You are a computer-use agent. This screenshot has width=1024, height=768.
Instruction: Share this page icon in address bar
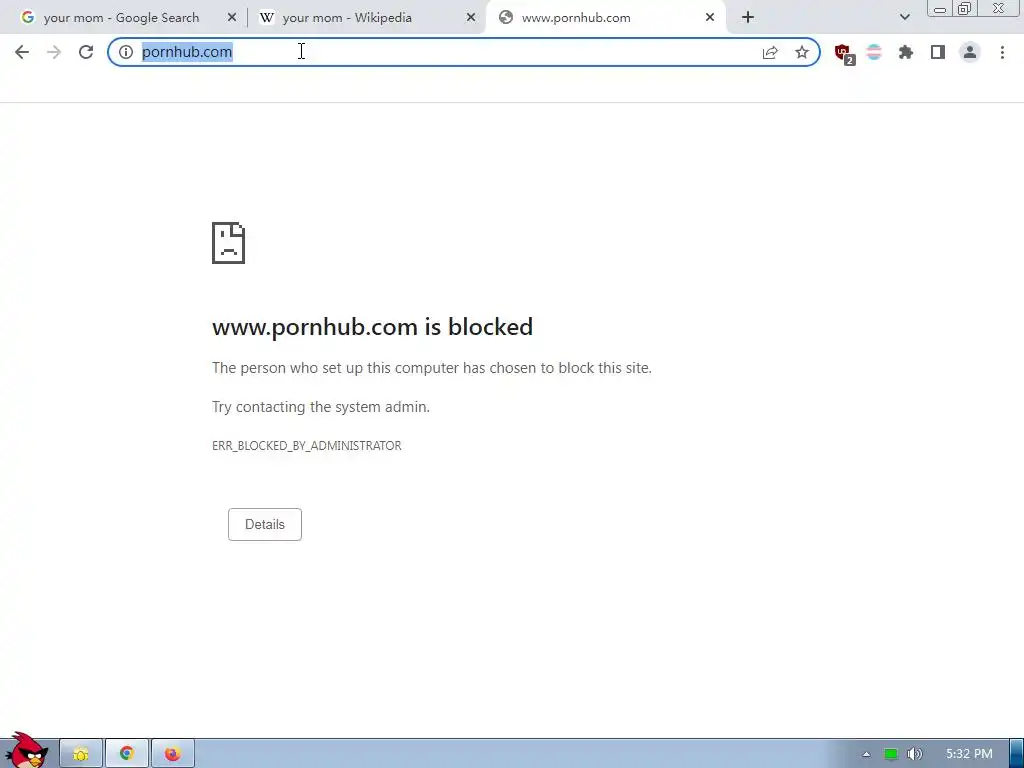pyautogui.click(x=770, y=52)
